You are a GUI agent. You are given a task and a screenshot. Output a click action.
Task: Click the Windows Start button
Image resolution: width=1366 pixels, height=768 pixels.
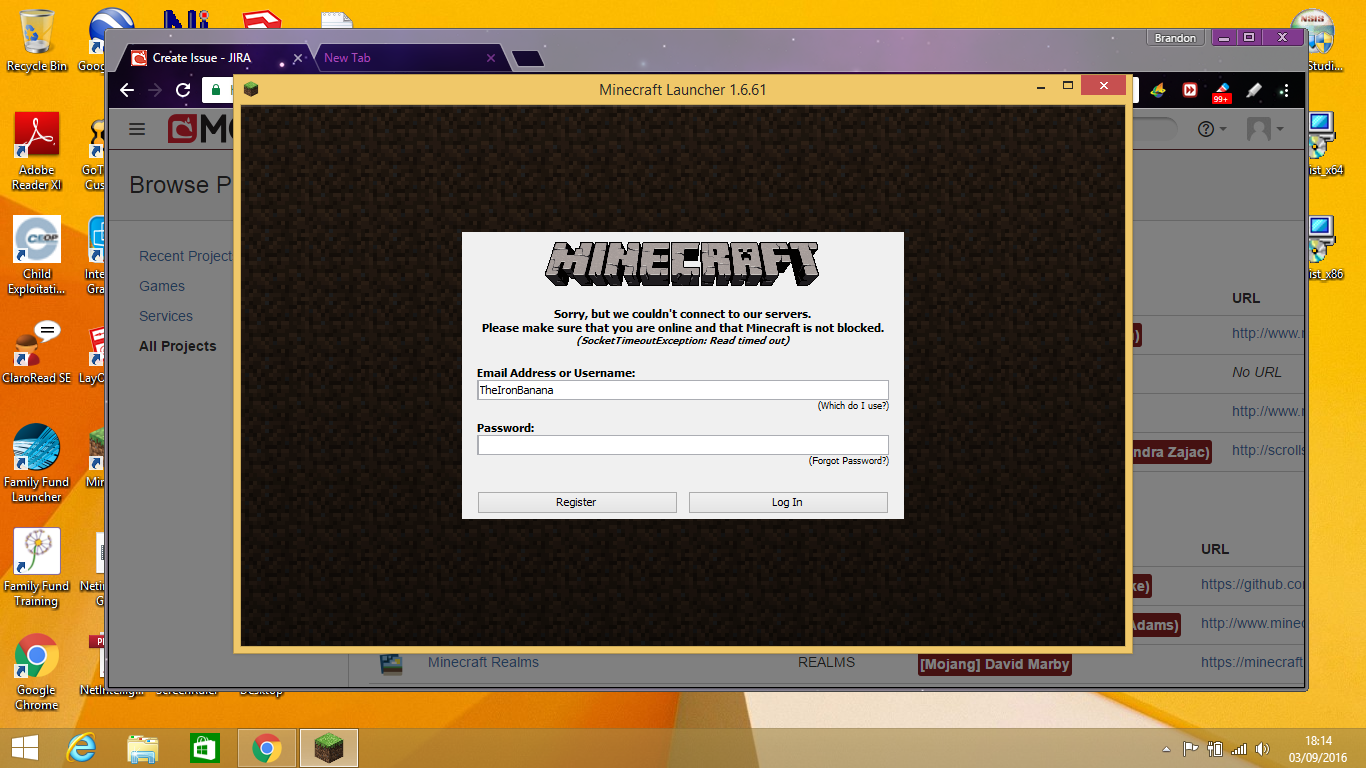25,748
